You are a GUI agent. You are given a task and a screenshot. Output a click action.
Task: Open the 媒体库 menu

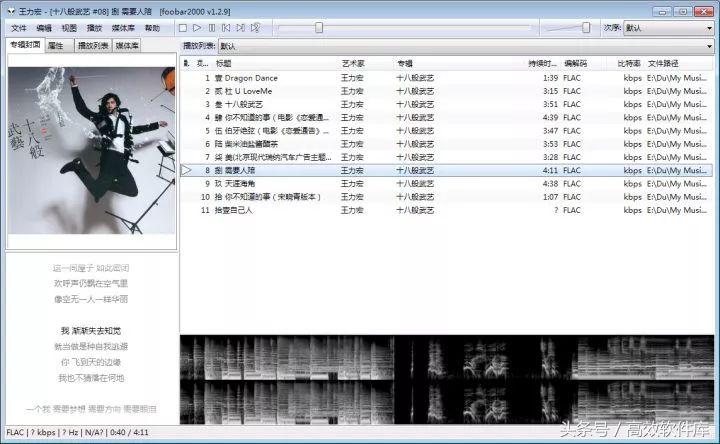coord(123,28)
